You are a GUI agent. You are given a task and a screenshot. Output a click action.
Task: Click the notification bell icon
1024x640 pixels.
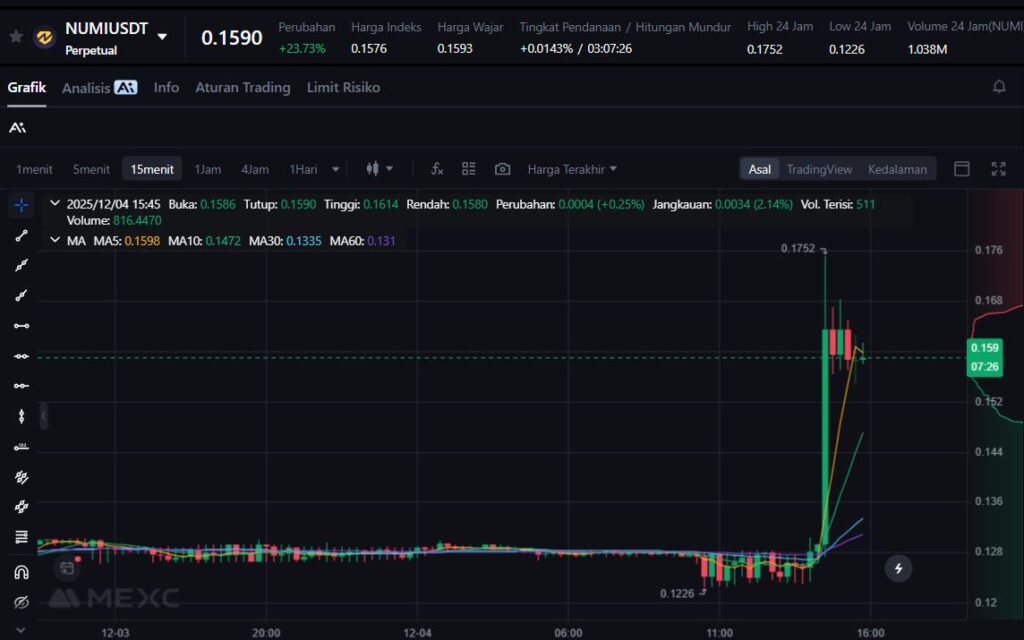998,87
